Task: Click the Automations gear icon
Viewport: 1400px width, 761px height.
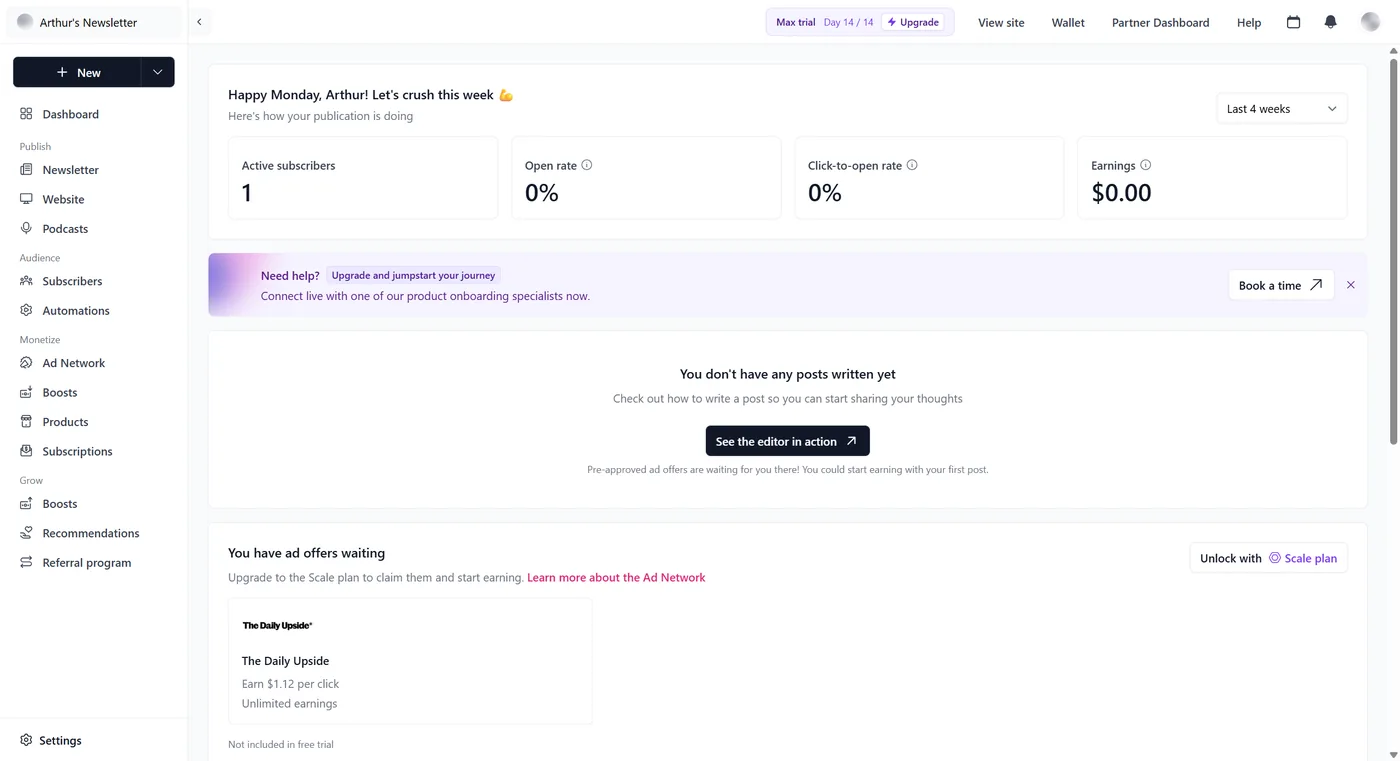Action: click(26, 310)
